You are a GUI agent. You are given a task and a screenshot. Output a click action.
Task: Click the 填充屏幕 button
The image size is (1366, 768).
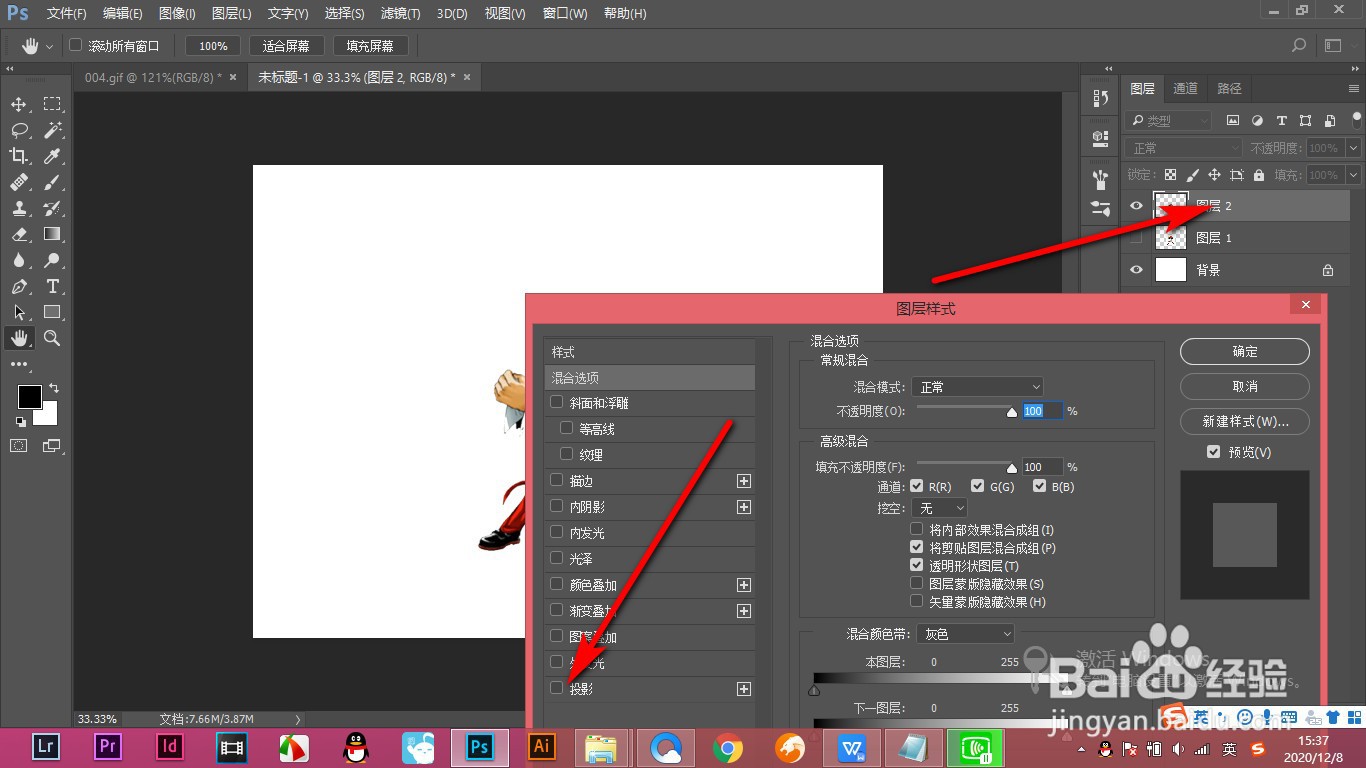point(370,46)
